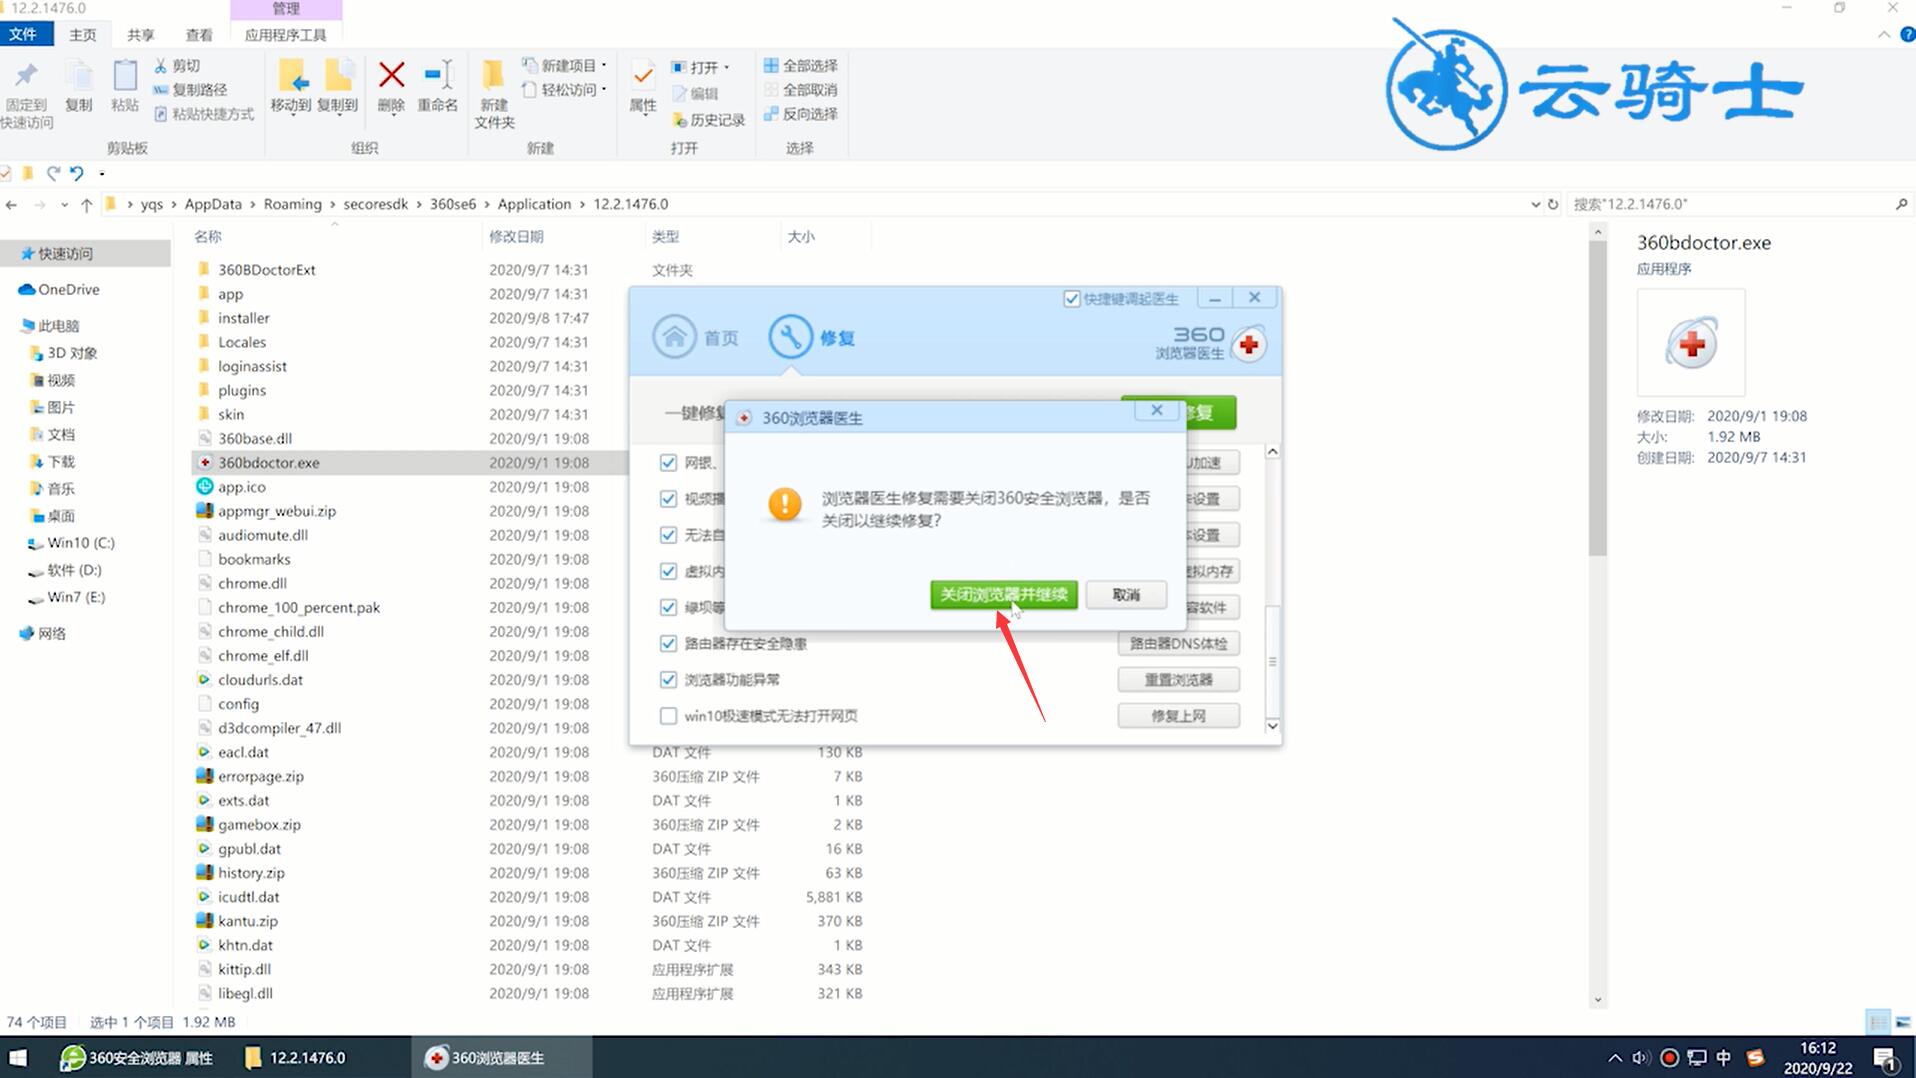Switch to the 应用程序工具 tab
Viewport: 1916px width, 1078px height.
(x=286, y=35)
